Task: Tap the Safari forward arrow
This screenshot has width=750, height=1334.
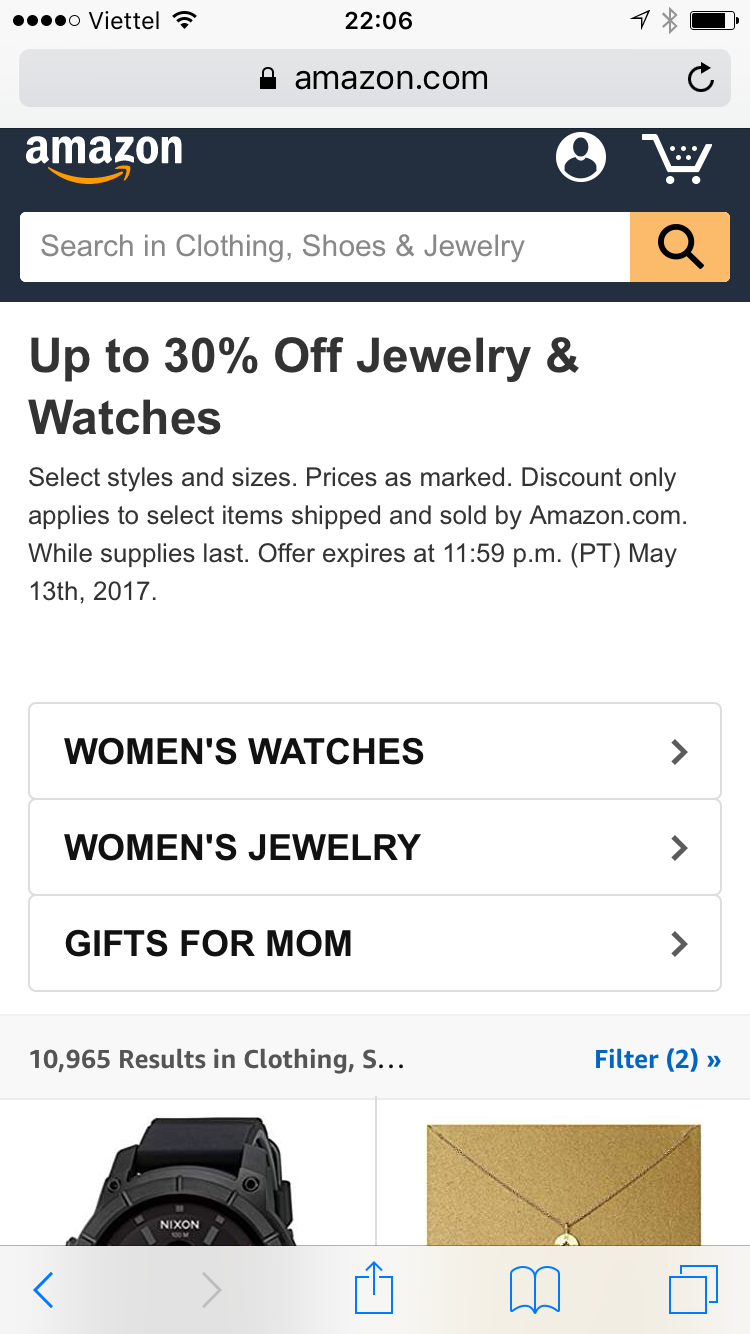Action: [x=211, y=1290]
